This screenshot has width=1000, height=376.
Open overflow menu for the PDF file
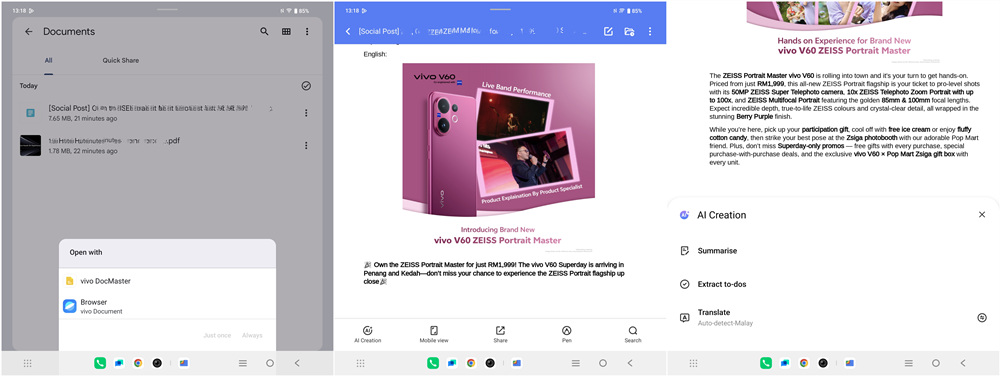[306, 145]
